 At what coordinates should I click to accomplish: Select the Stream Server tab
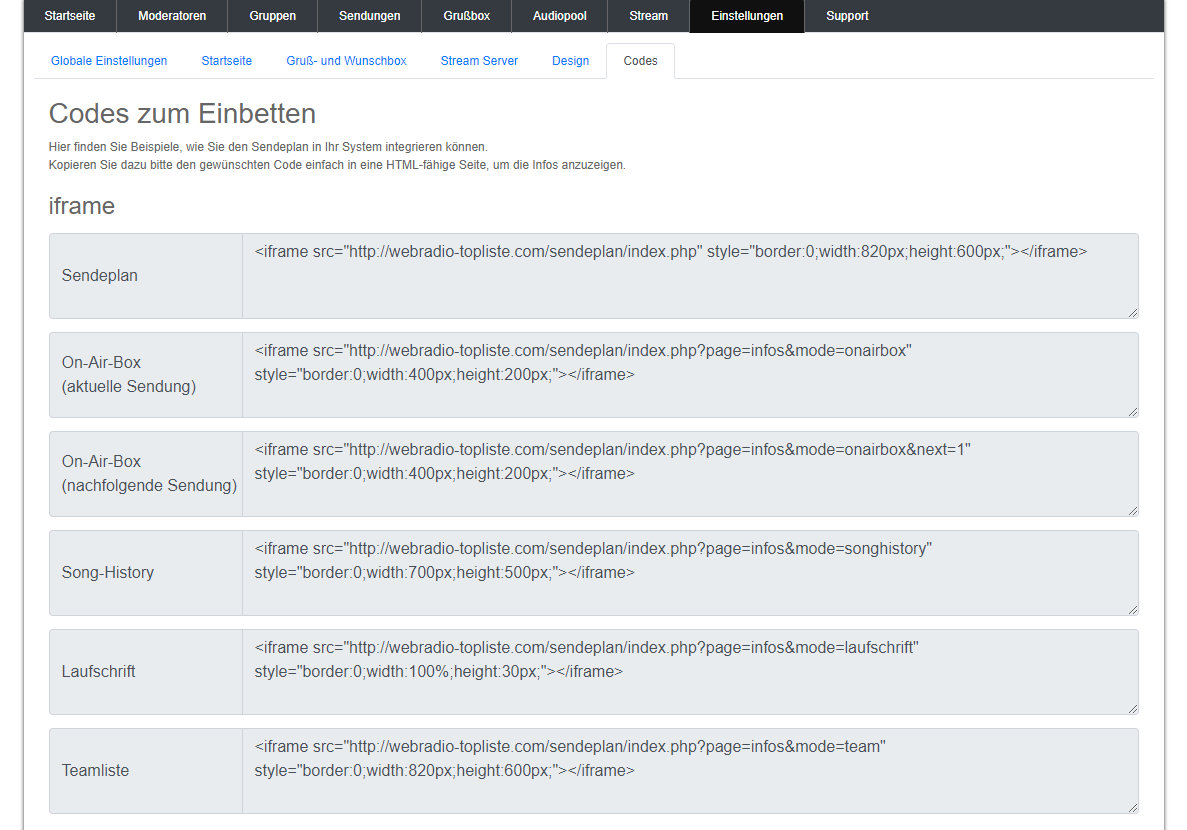coord(479,61)
